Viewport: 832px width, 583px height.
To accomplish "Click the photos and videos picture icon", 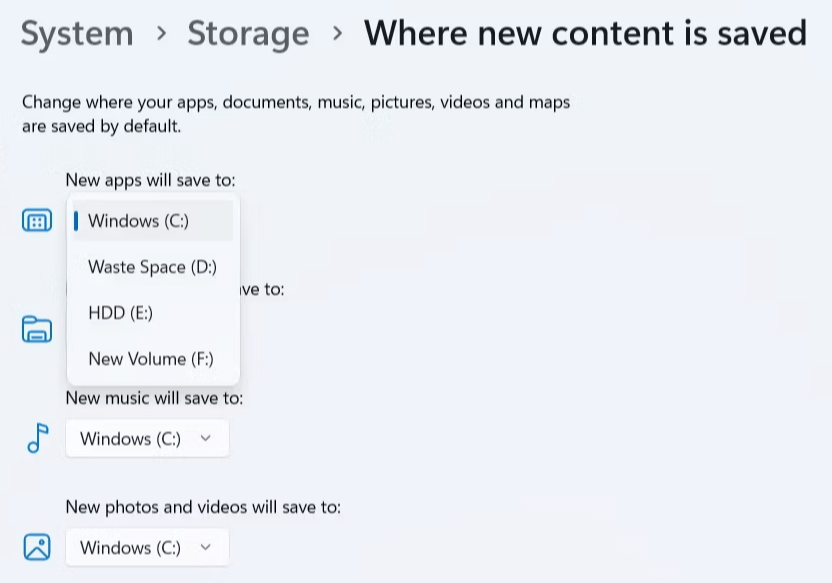I will point(37,547).
